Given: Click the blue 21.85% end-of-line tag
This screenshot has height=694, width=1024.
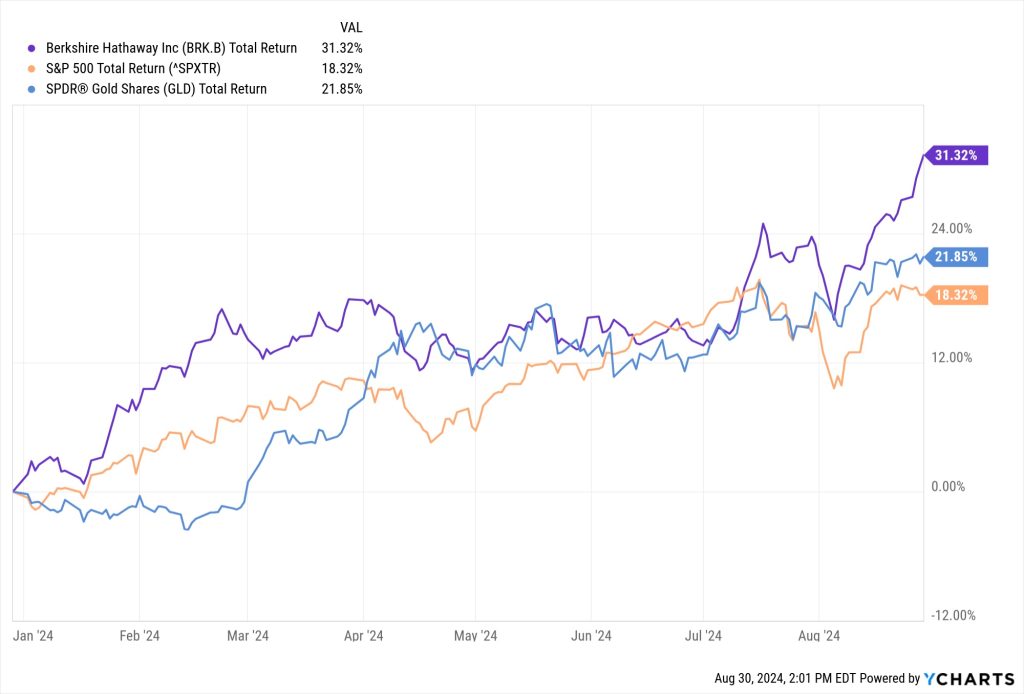Looking at the screenshot, I should (956, 257).
